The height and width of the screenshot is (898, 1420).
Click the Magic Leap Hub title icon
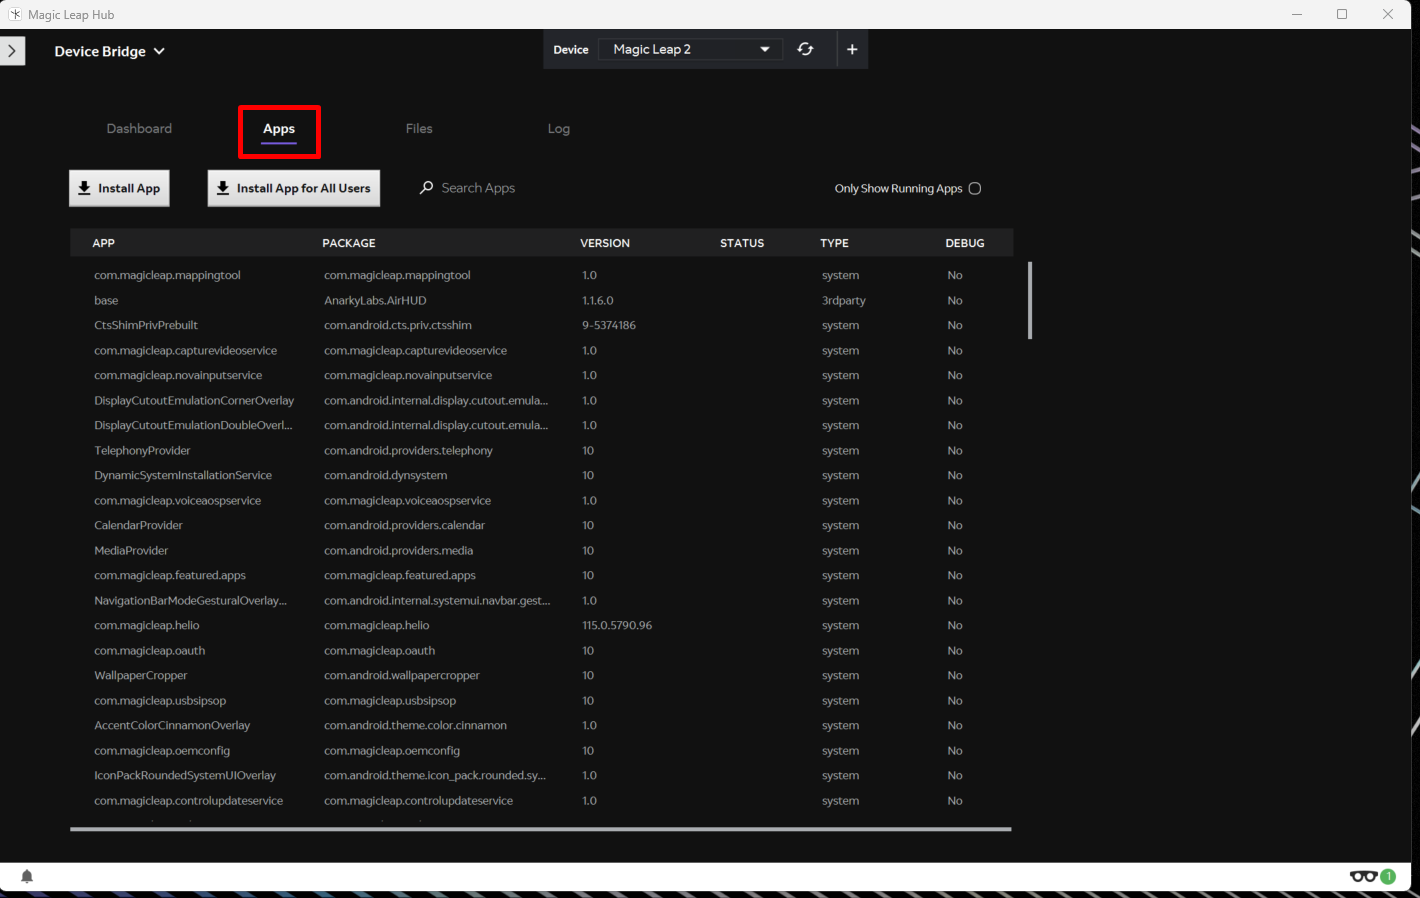click(x=14, y=14)
